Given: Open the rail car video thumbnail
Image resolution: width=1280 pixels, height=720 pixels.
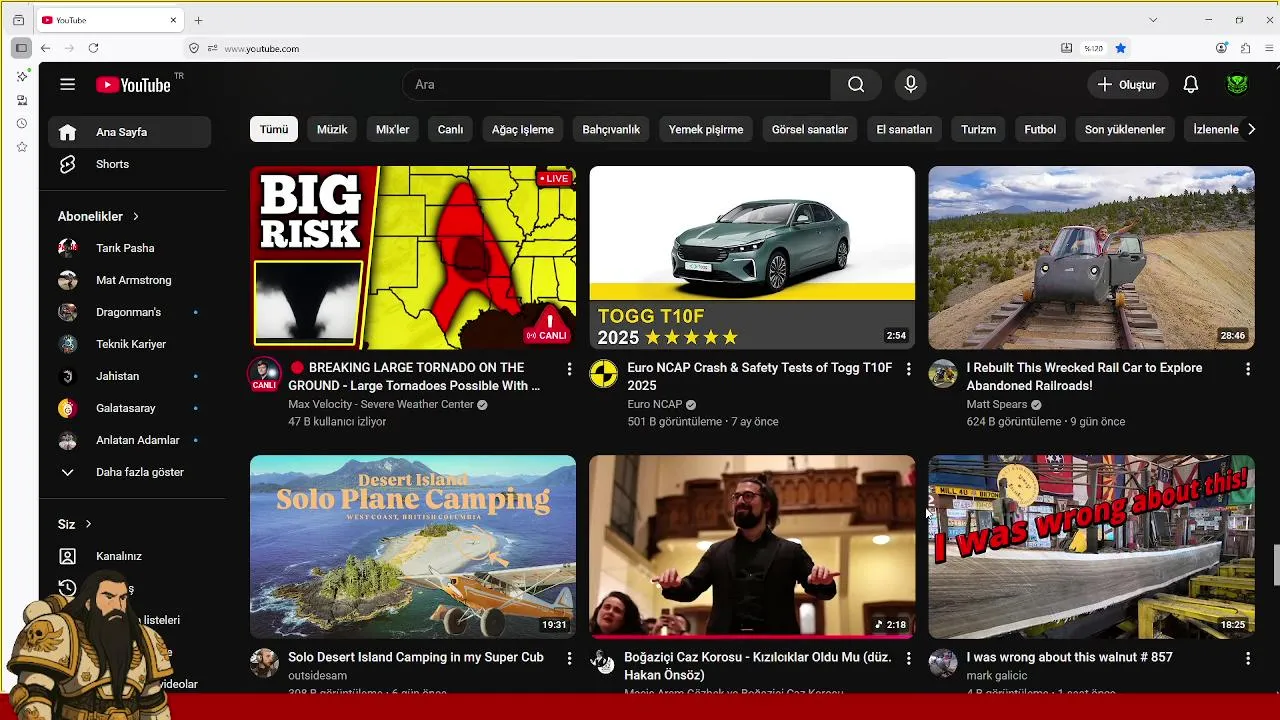Looking at the screenshot, I should tap(1091, 258).
